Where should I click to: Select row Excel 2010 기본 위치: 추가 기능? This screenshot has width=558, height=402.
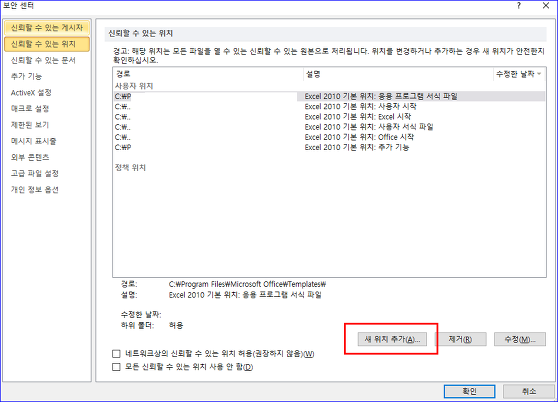pyautogui.click(x=329, y=147)
